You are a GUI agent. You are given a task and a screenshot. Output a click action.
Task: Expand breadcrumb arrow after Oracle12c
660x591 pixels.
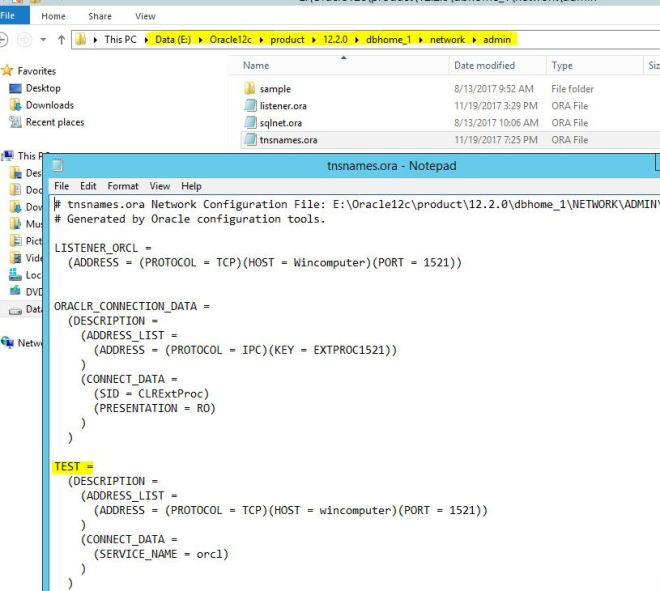pos(253,39)
